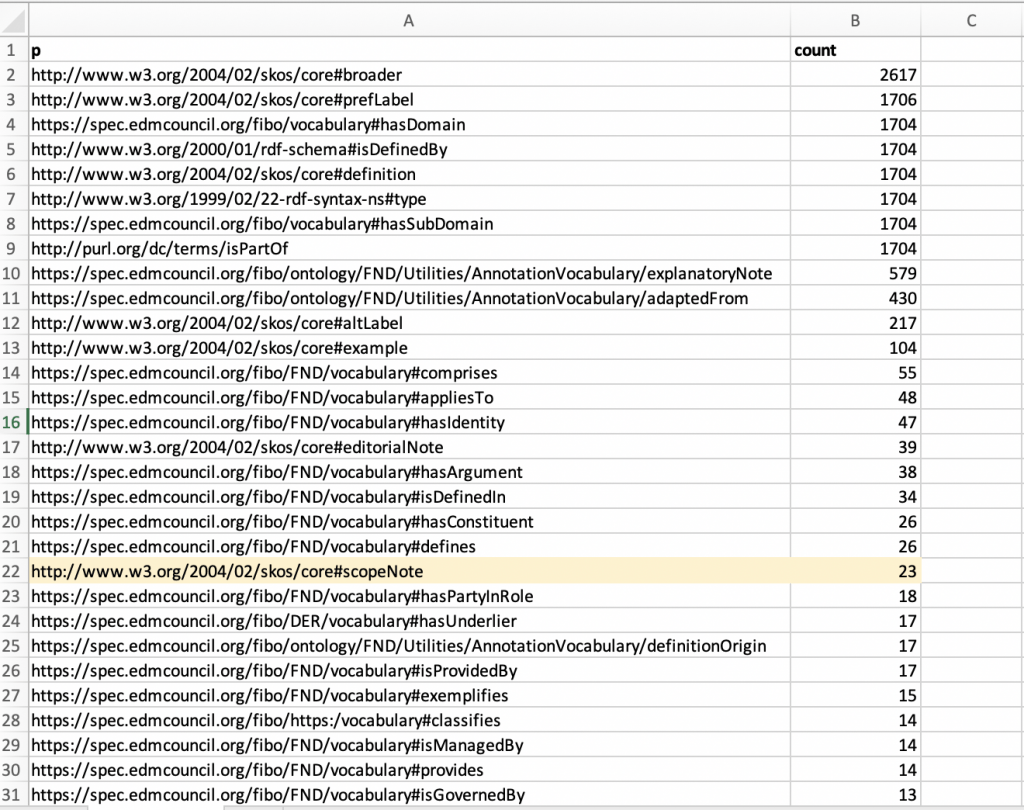Select the vocabulary#hasPartyInRole cell
1024x810 pixels.
(409, 596)
